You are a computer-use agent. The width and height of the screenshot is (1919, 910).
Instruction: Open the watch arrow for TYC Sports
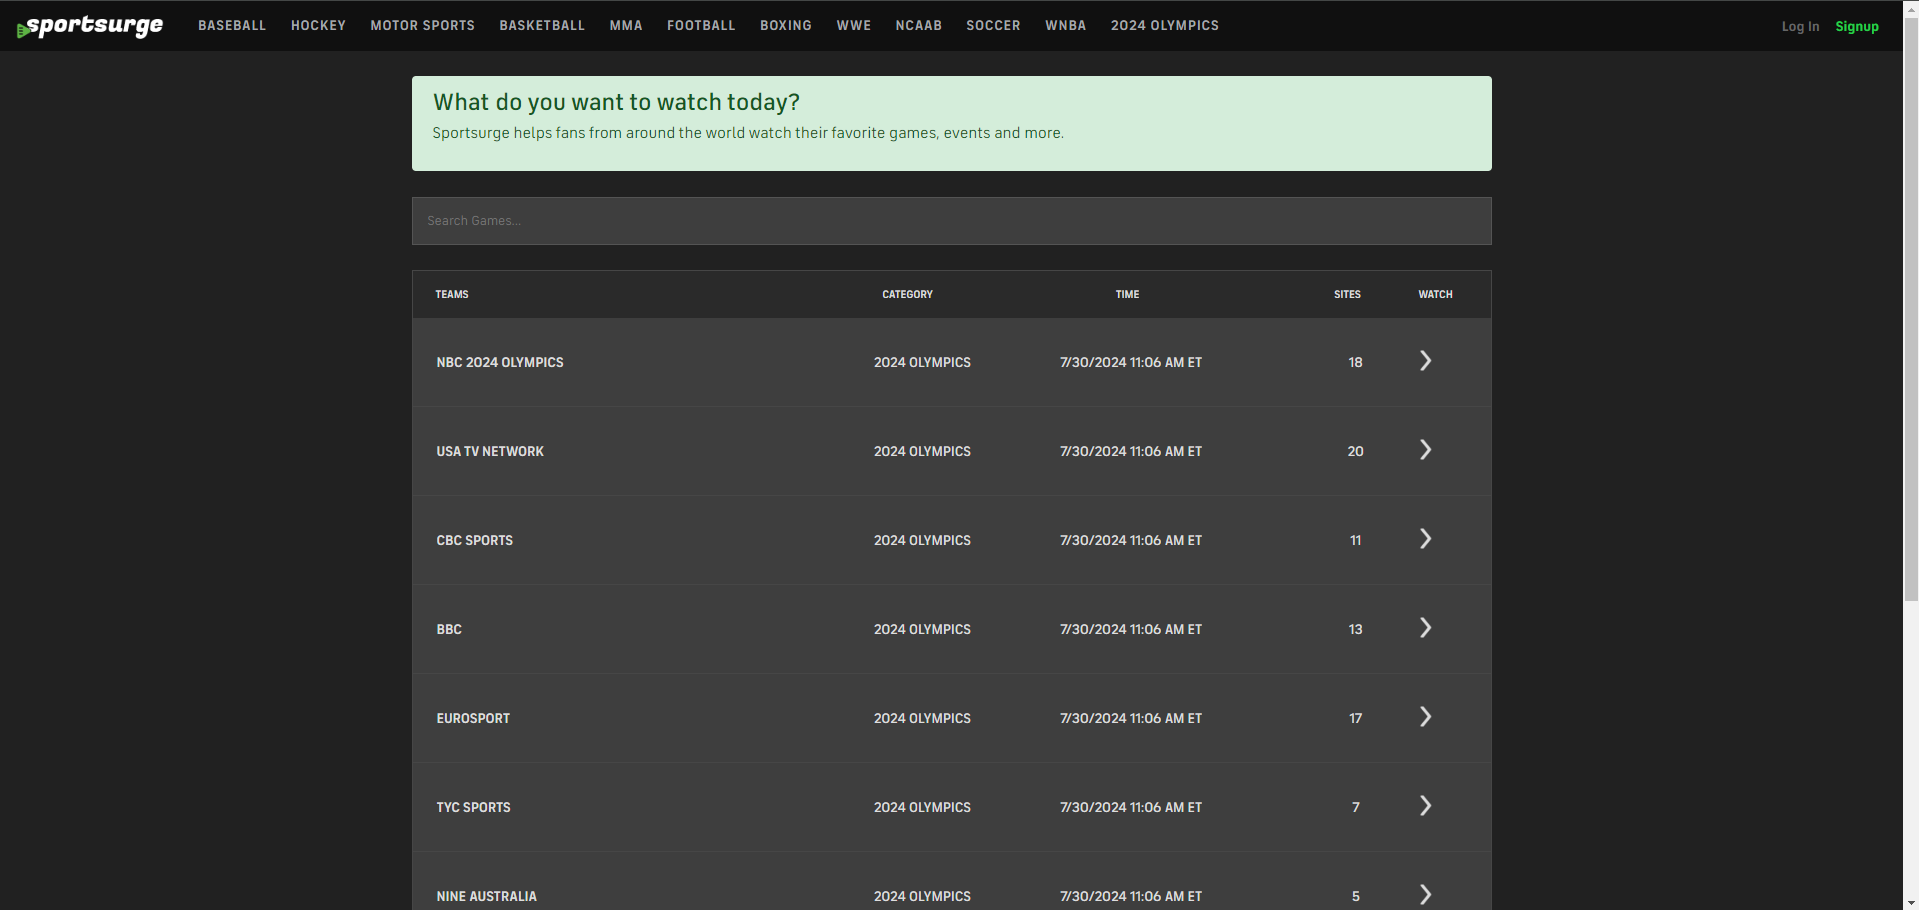pos(1425,806)
